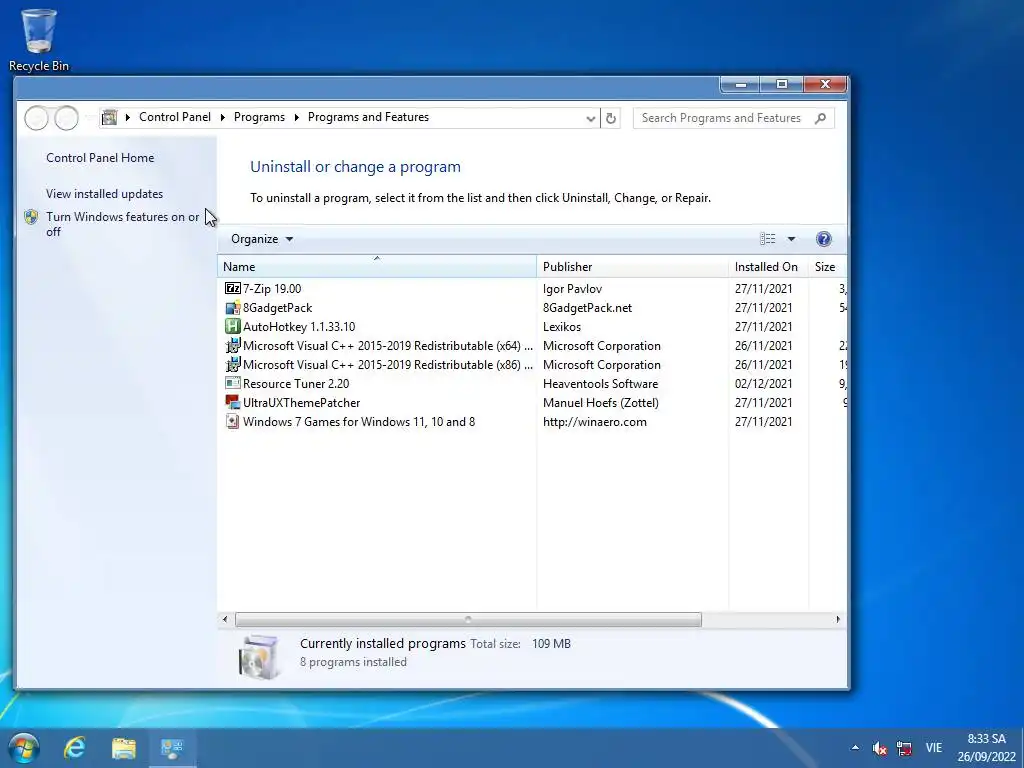Click the 7-Zip 19.00 program icon

pos(232,288)
